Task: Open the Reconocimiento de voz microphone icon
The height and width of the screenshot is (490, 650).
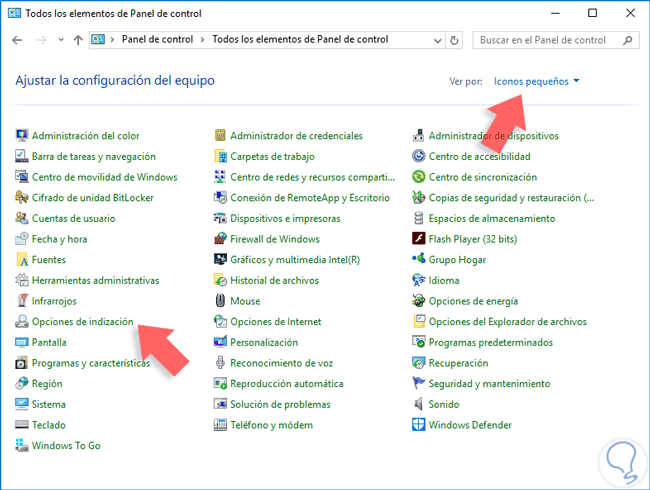Action: click(x=220, y=363)
